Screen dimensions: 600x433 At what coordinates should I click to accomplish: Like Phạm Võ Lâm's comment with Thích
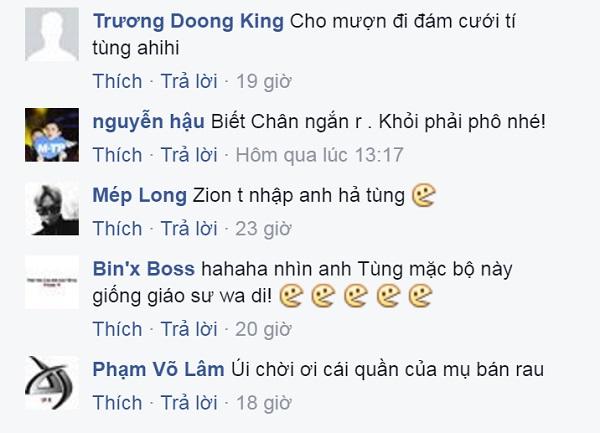pos(117,403)
